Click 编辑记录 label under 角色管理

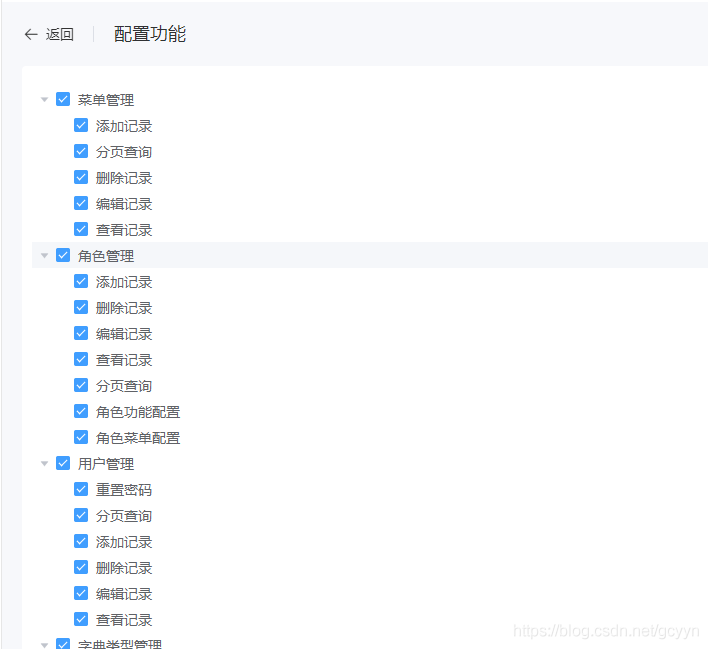pos(124,334)
